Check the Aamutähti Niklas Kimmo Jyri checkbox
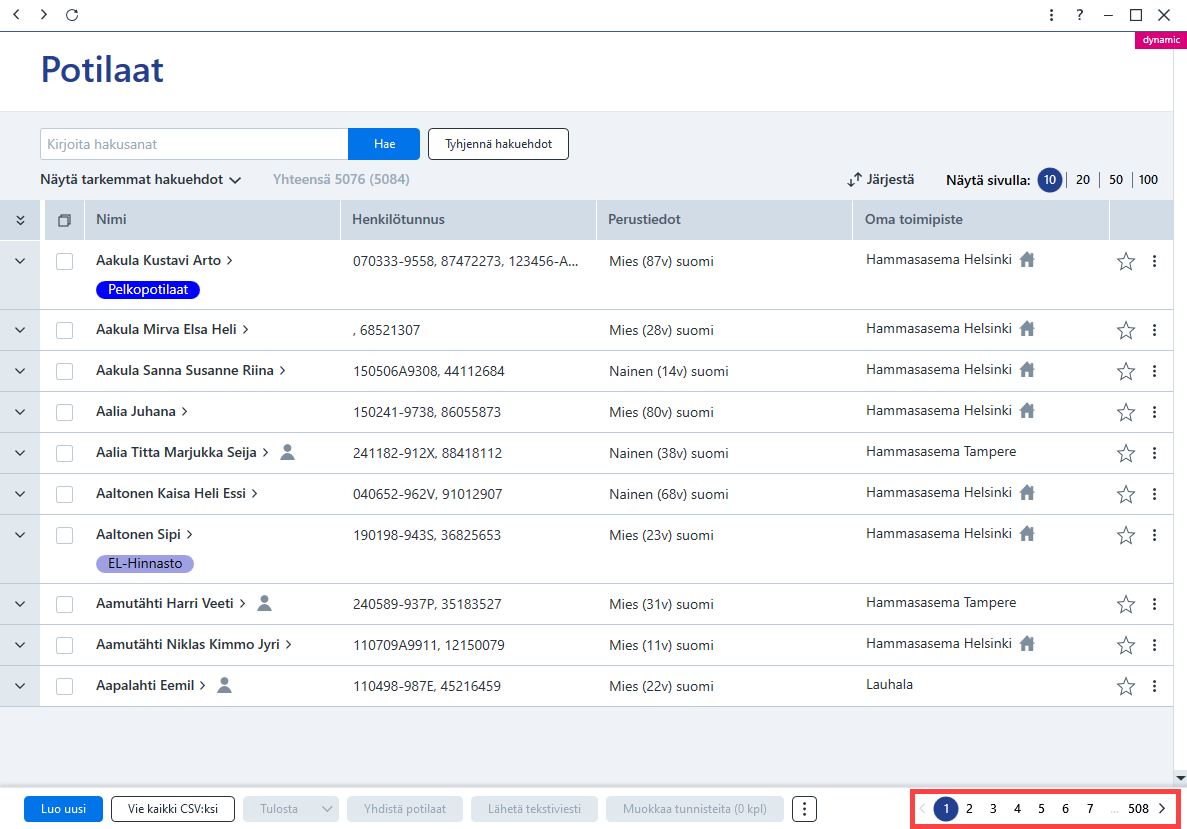Screen dimensions: 1187x829 point(64,645)
